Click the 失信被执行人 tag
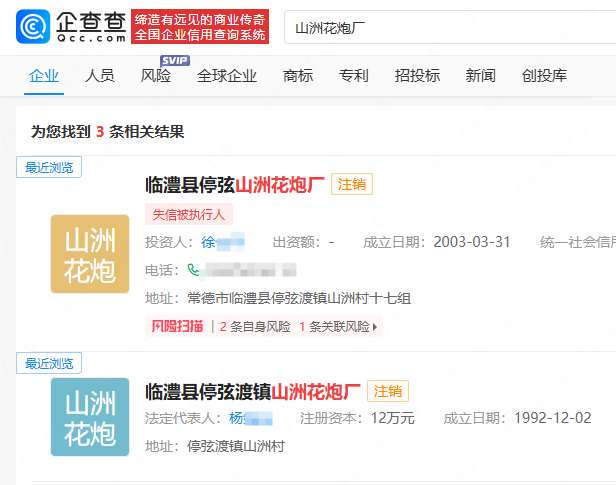 pos(190,214)
